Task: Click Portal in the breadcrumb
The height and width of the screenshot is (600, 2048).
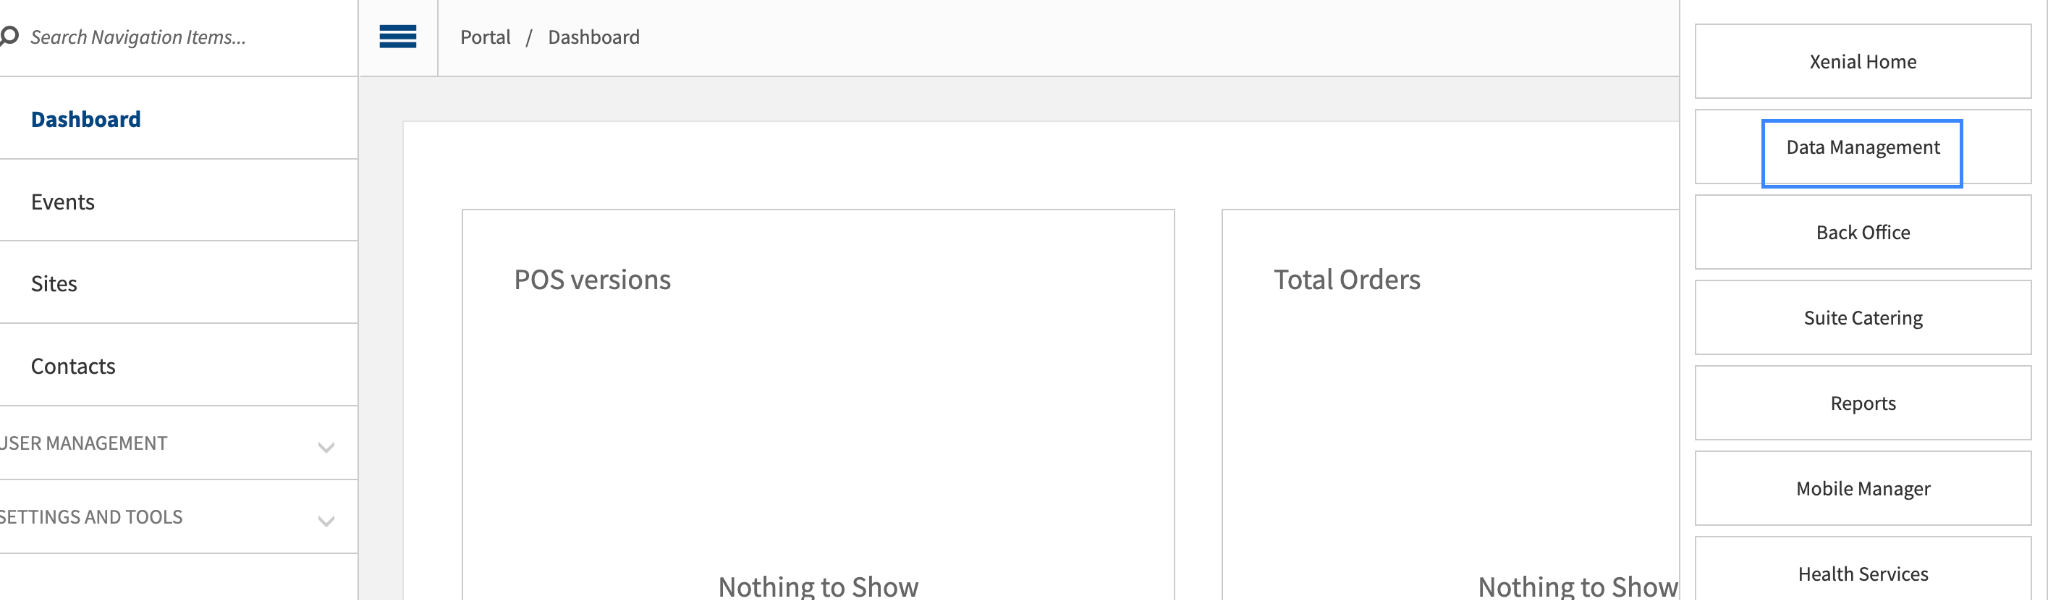Action: pos(485,38)
